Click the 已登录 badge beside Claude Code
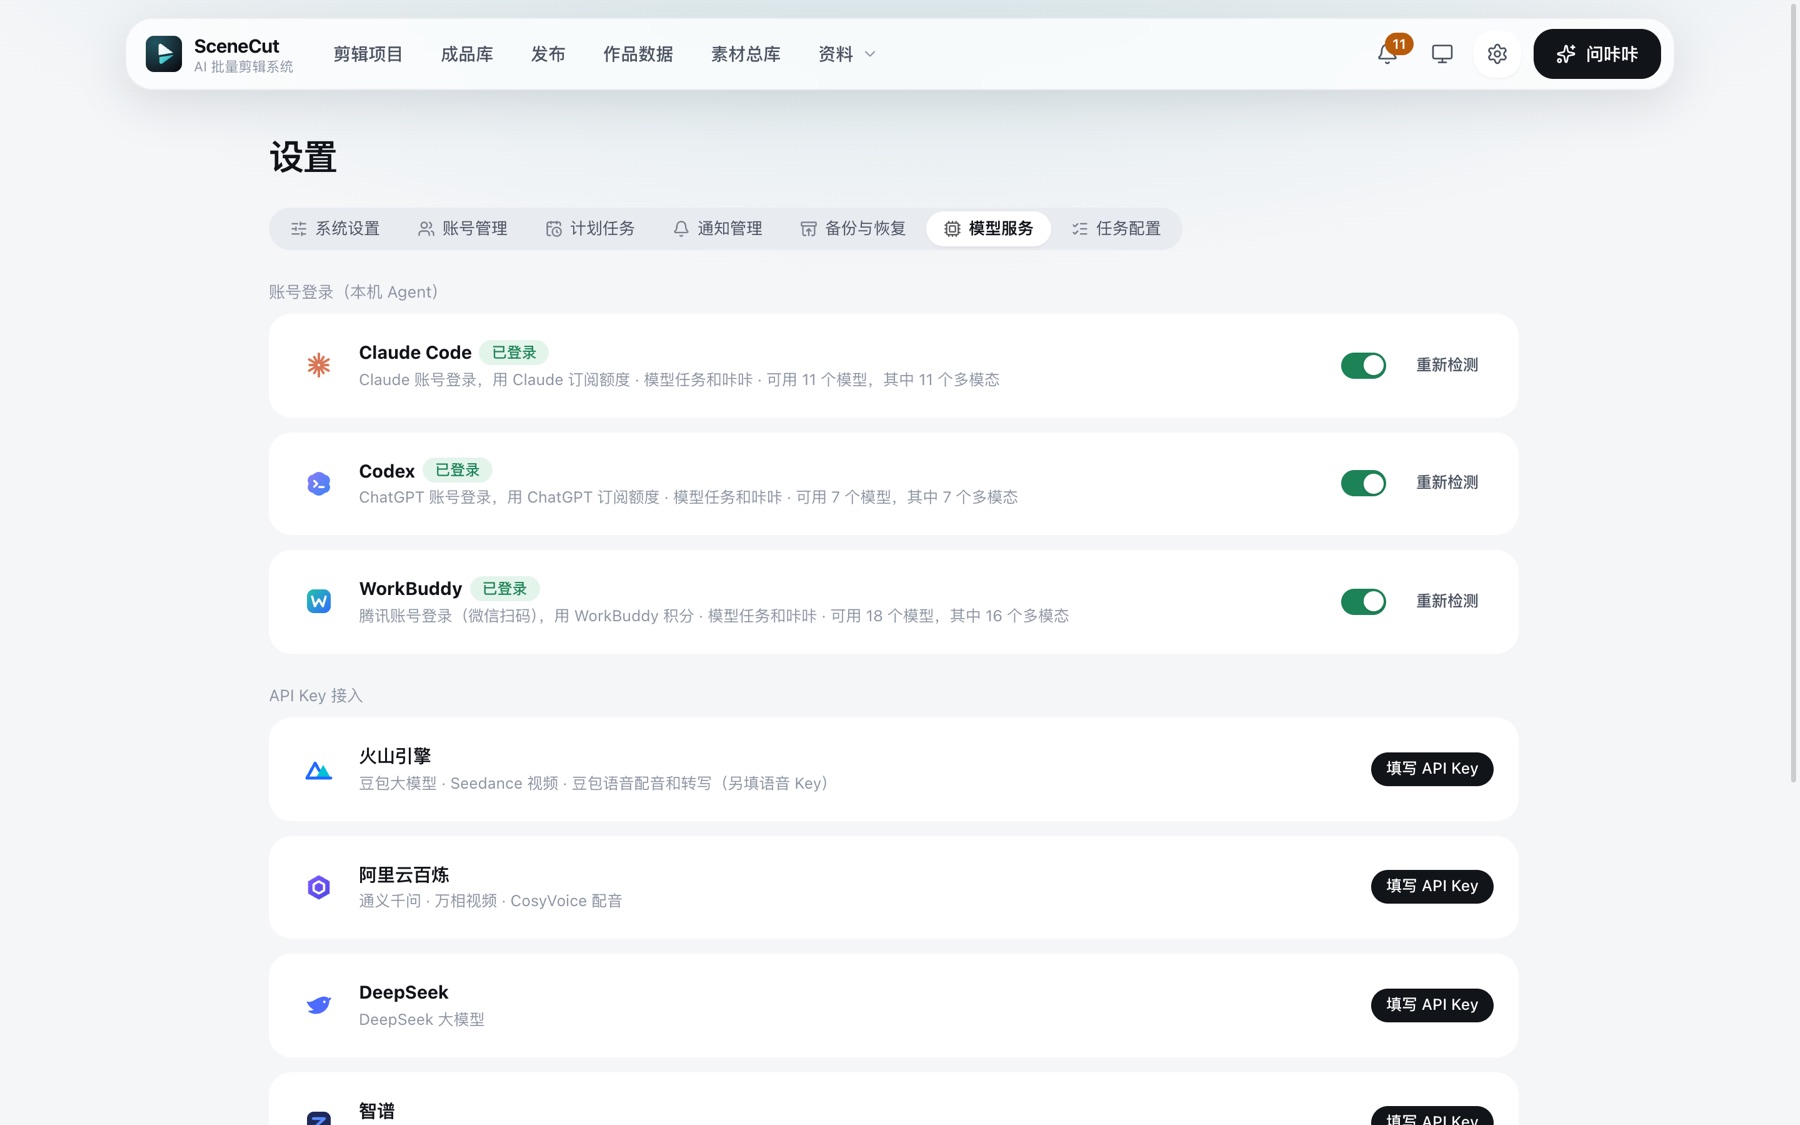Image resolution: width=1800 pixels, height=1125 pixels. [x=514, y=353]
